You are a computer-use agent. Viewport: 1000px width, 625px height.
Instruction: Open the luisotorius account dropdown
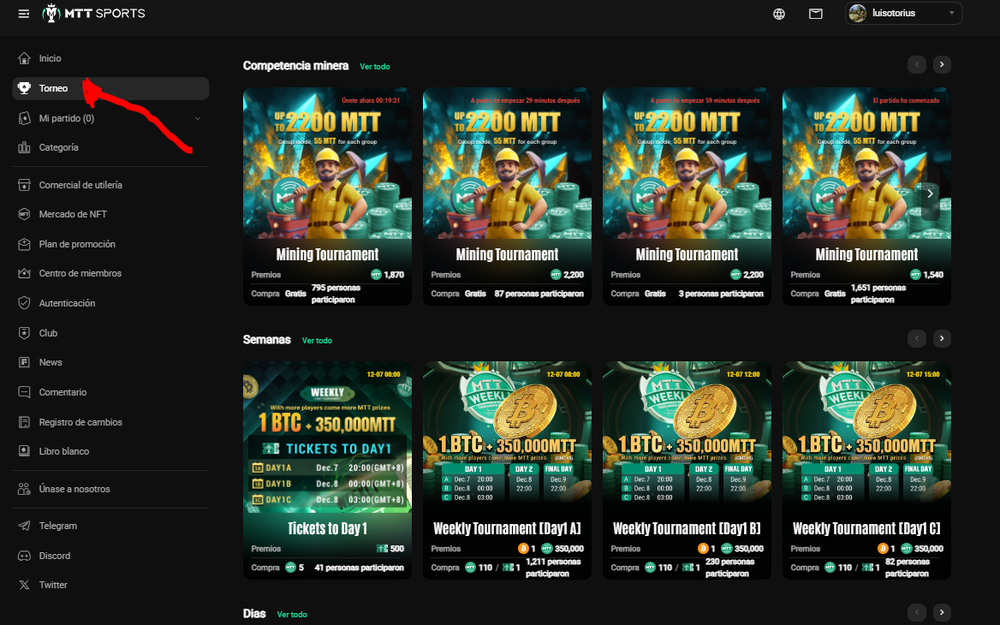click(903, 14)
